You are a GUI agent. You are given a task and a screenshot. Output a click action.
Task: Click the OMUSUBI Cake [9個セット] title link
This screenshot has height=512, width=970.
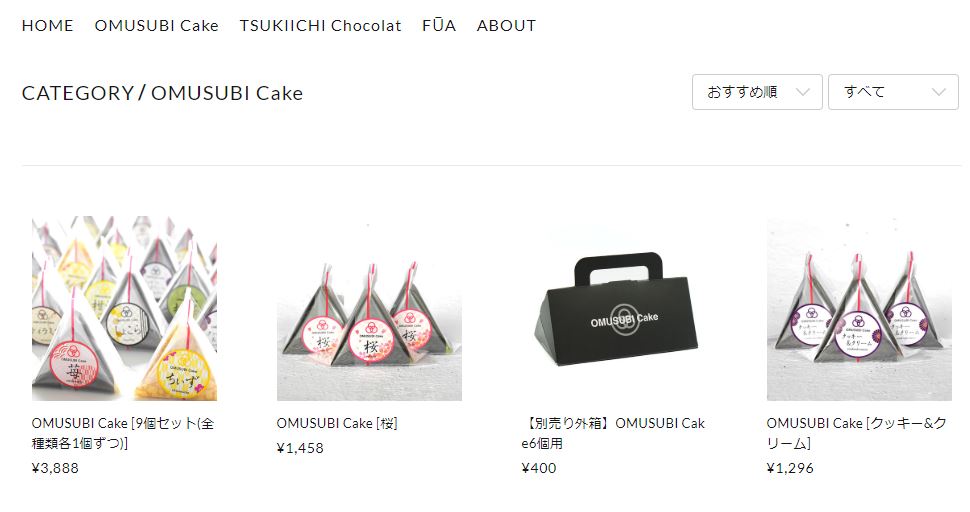pyautogui.click(x=123, y=433)
